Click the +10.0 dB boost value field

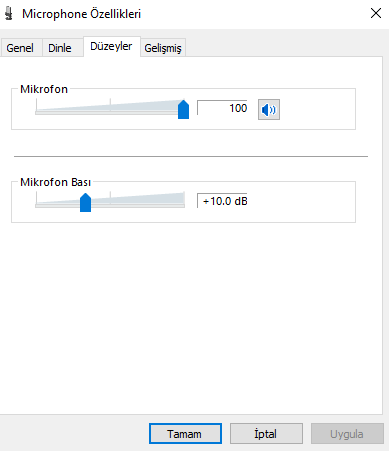tap(222, 201)
